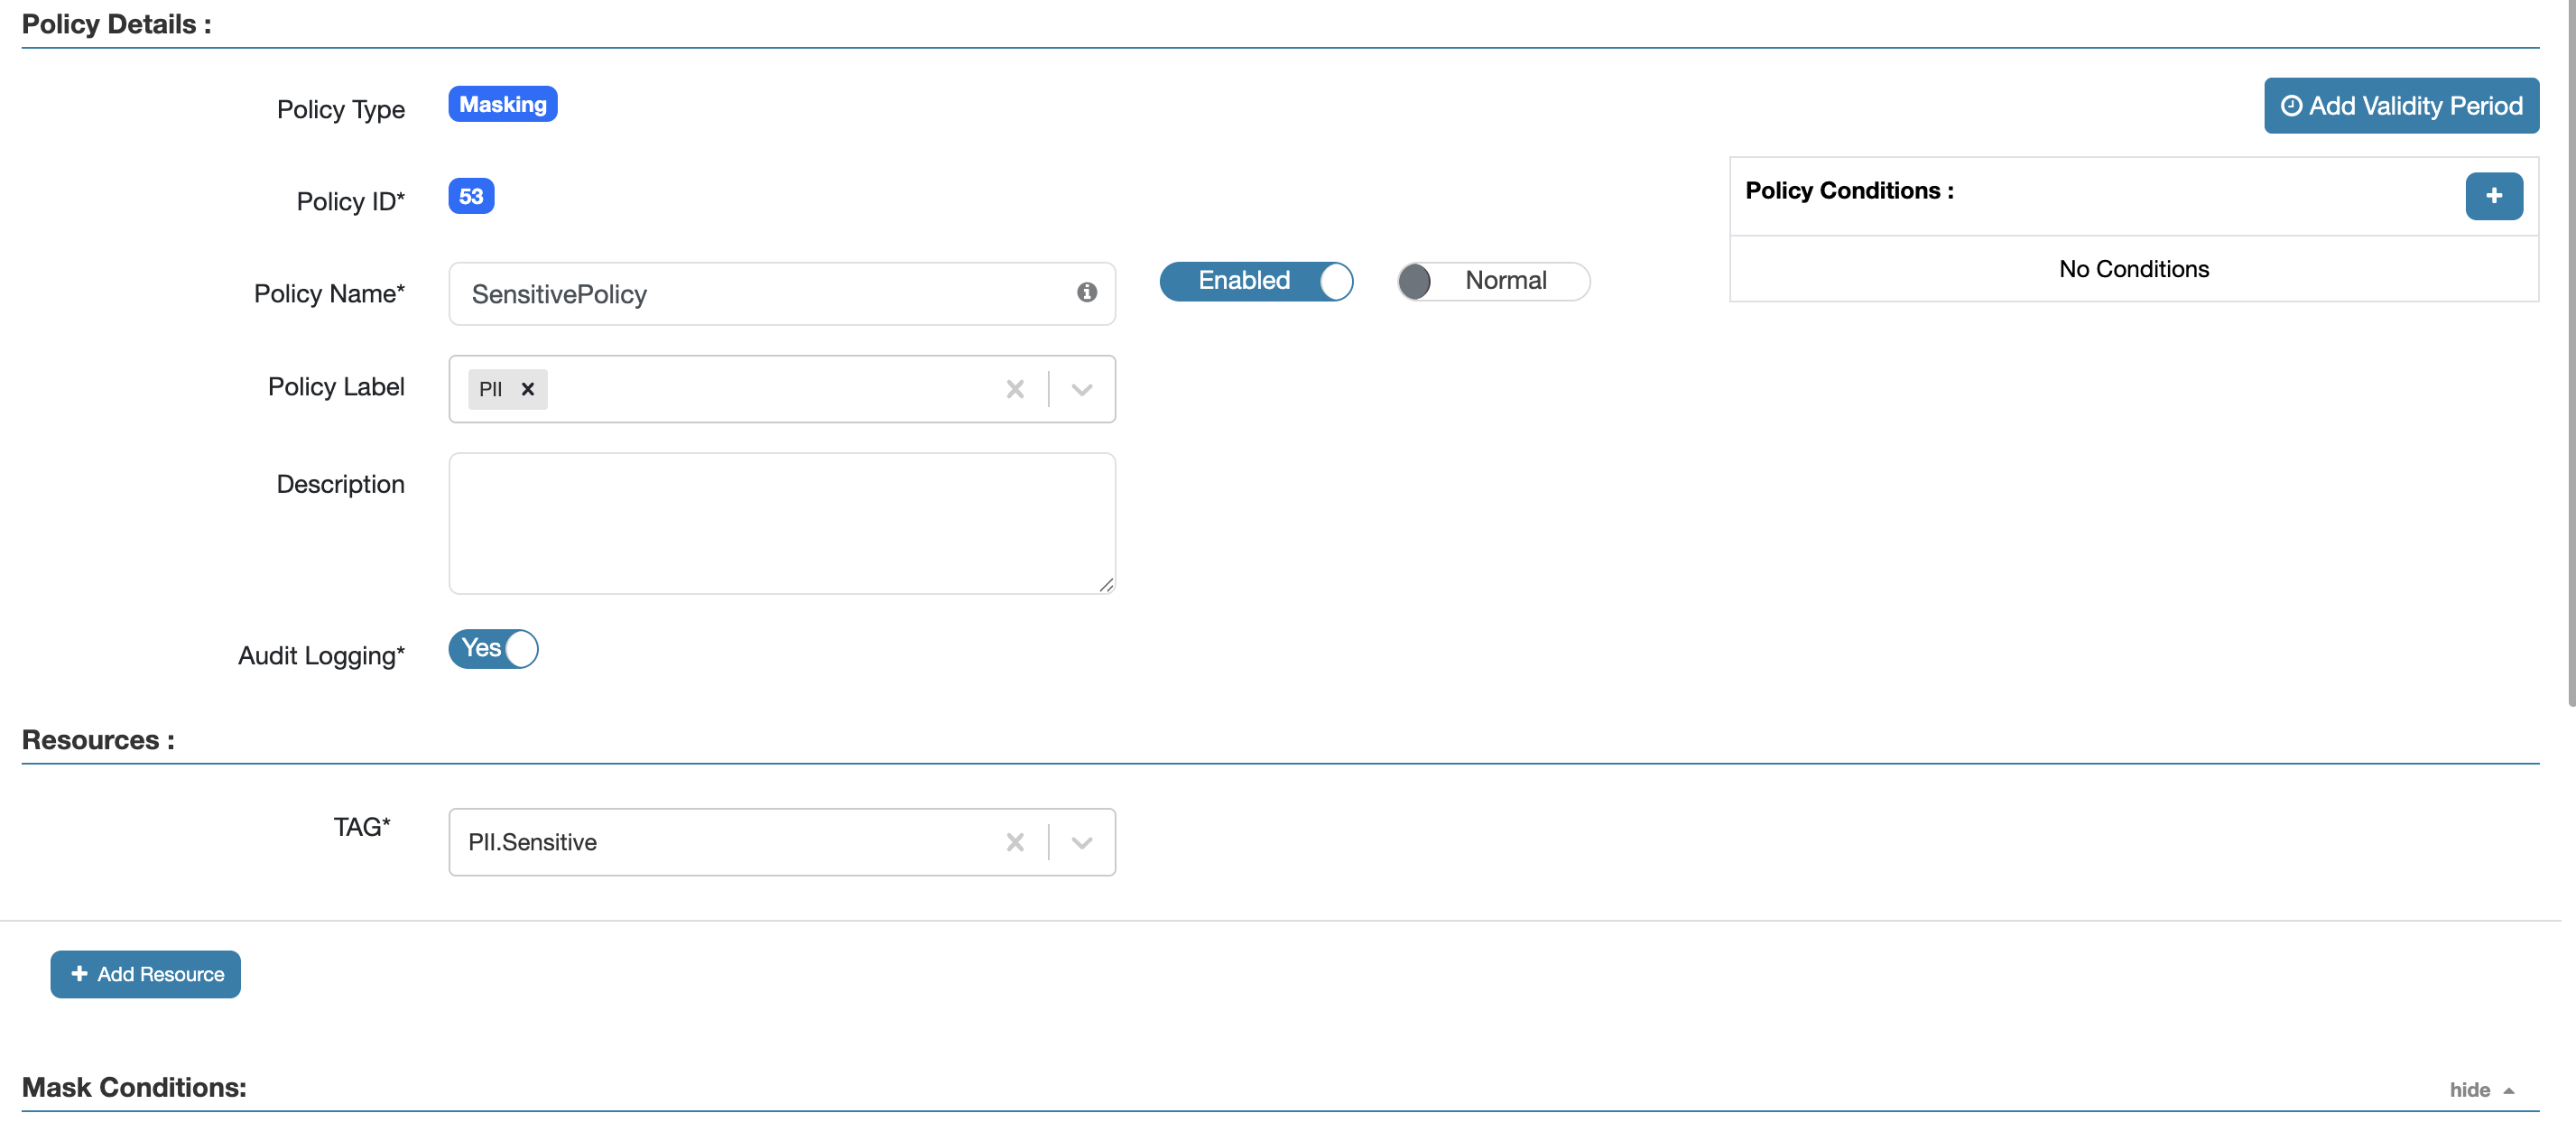Click the Add Resource button
The image size is (2576, 1141).
[145, 974]
